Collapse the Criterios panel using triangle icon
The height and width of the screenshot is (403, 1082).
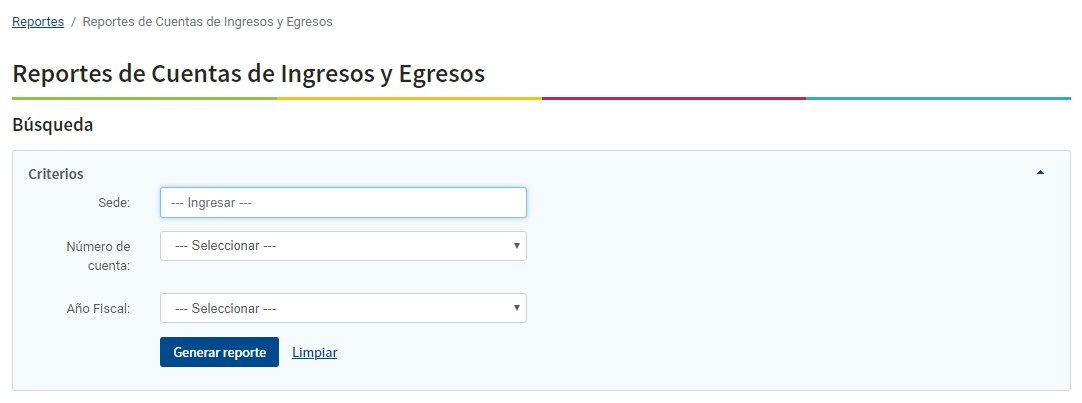click(x=1040, y=173)
